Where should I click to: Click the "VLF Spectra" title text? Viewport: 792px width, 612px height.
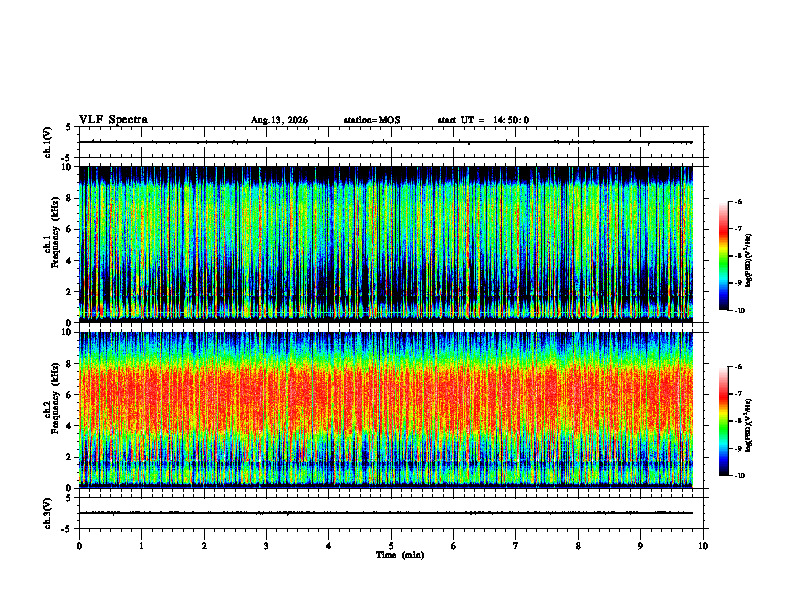point(113,120)
